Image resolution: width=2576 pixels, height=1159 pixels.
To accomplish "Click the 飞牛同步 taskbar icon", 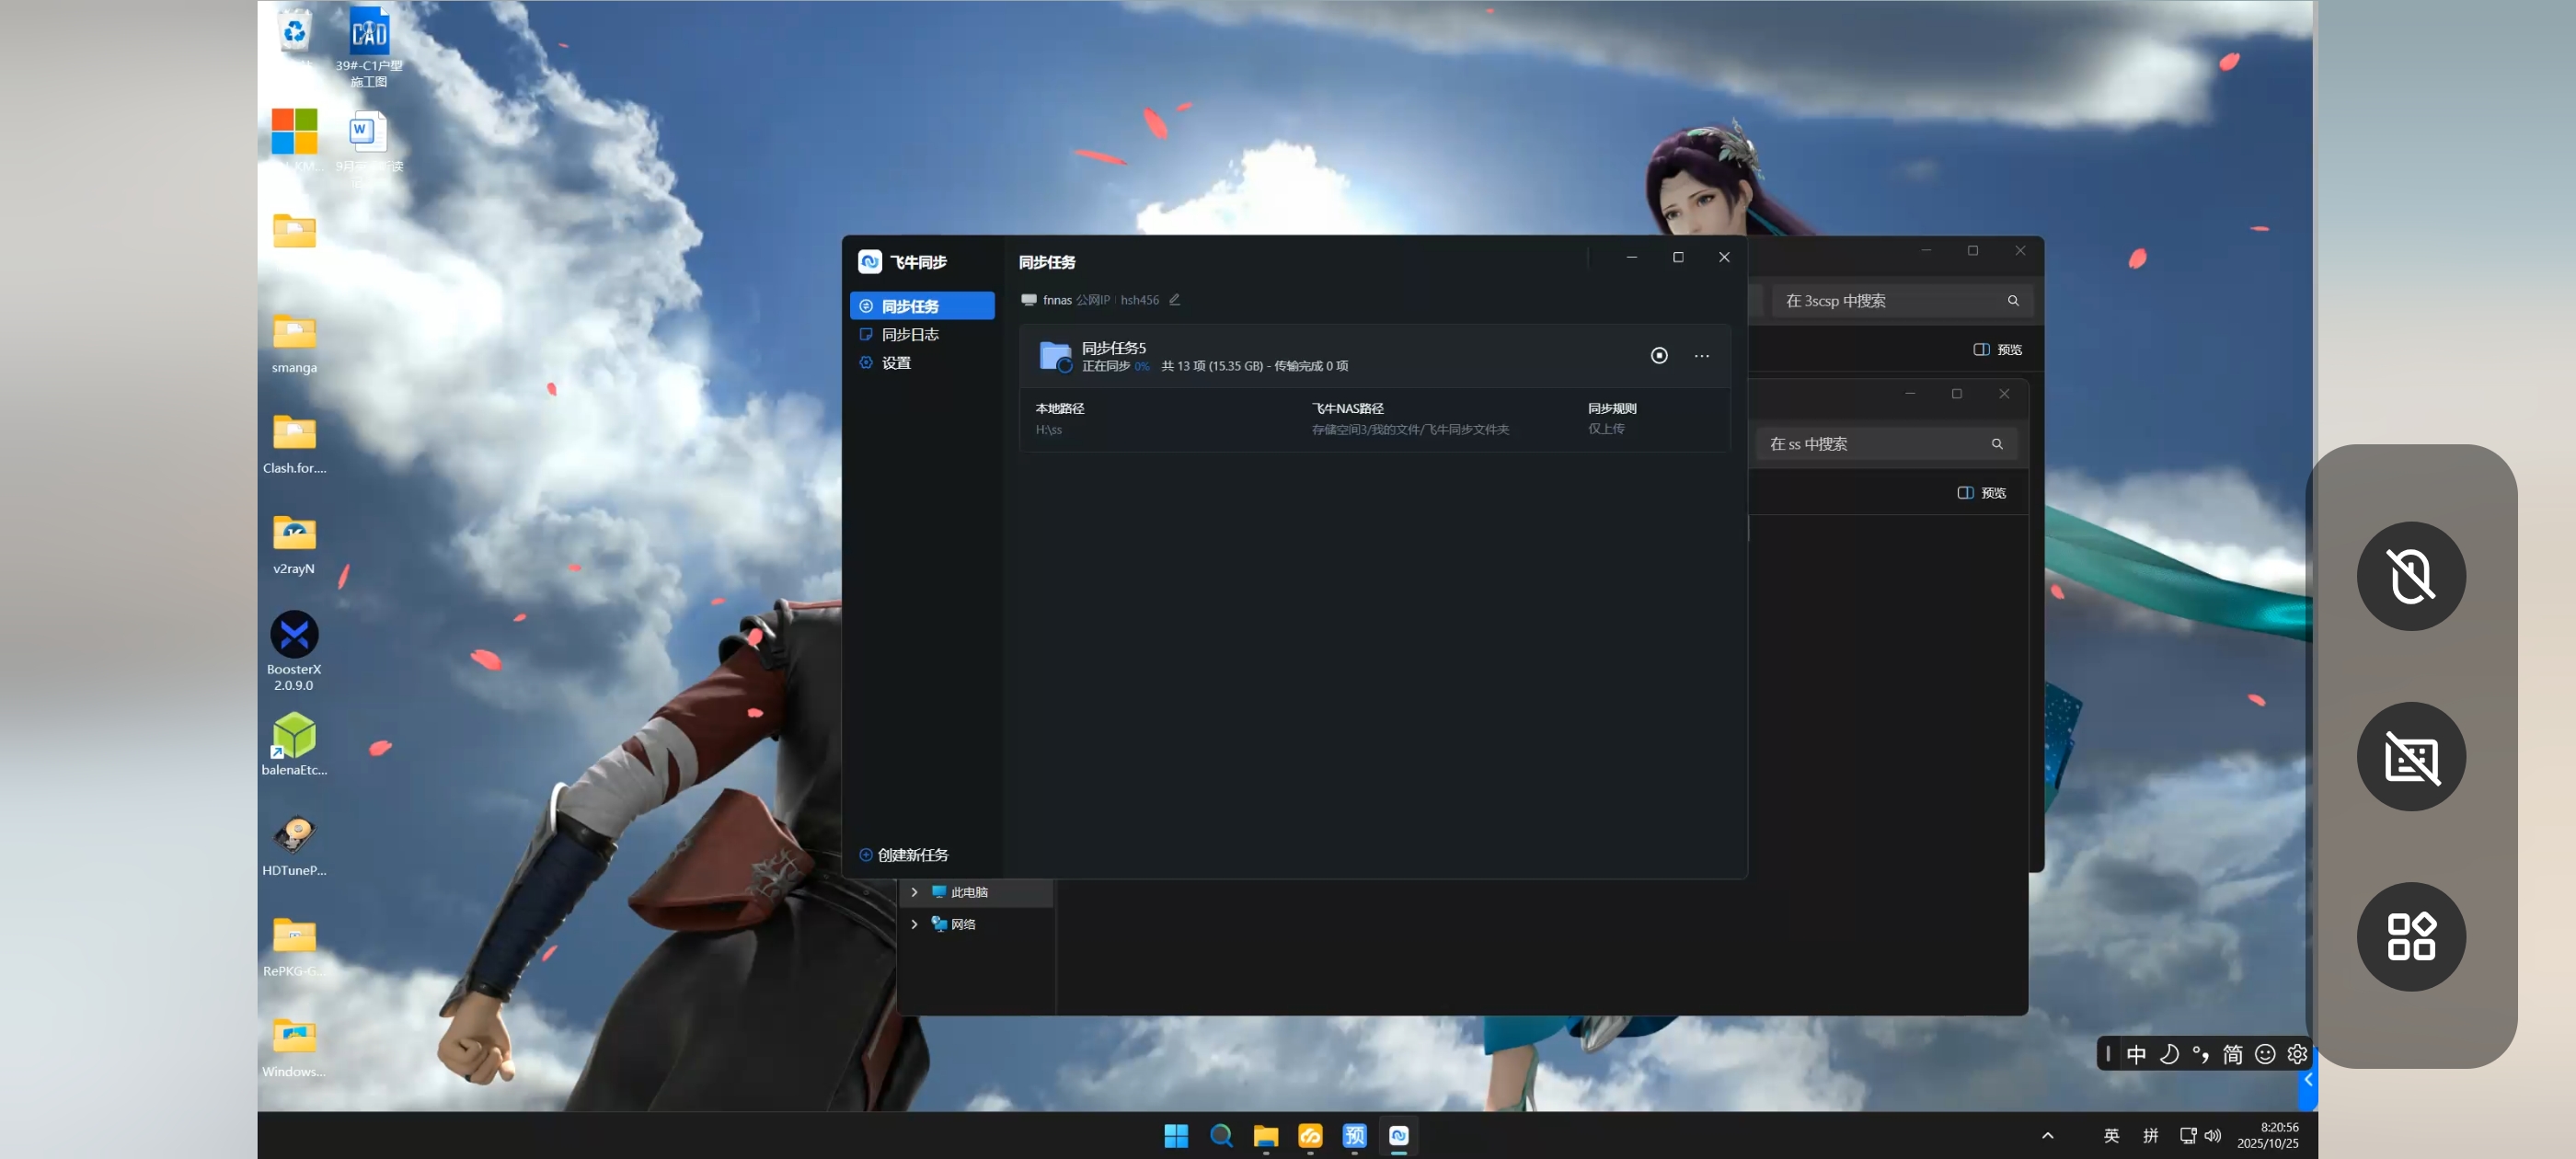I will pos(1398,1135).
